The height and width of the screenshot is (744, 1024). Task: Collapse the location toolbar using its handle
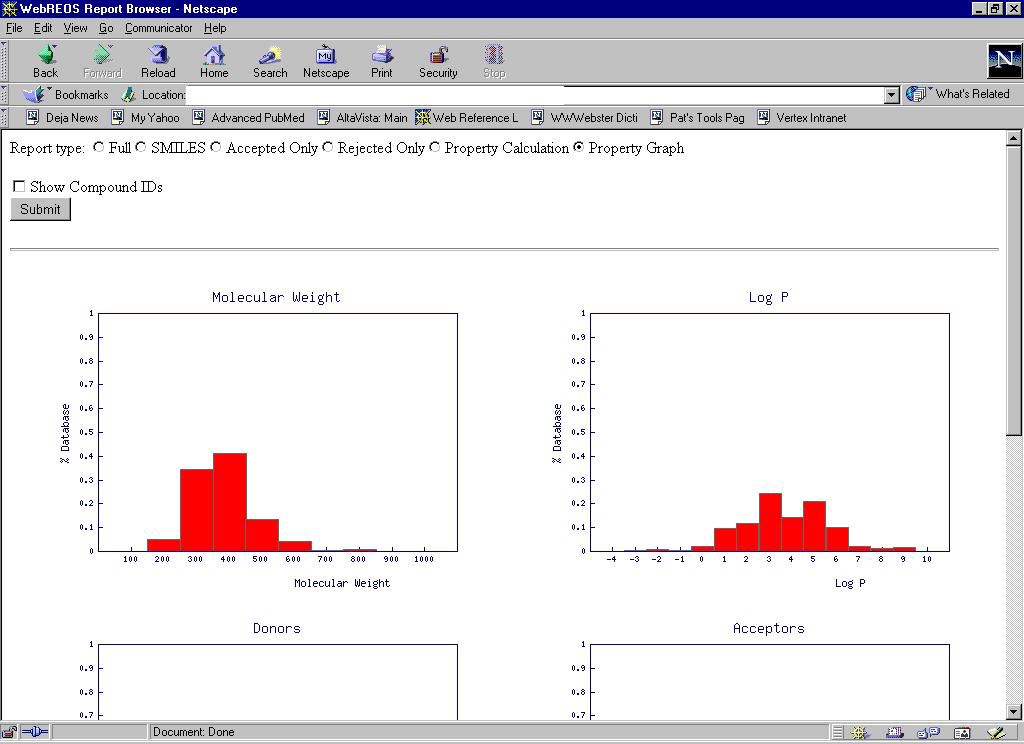point(4,95)
